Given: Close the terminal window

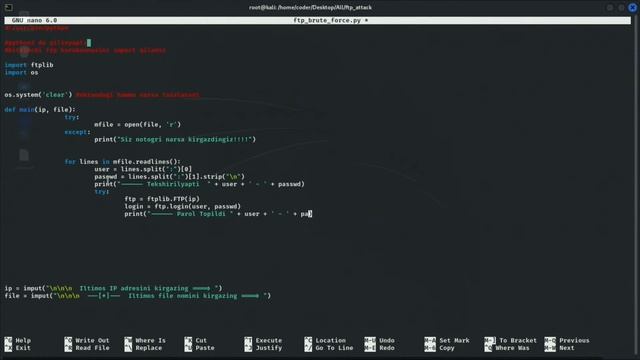Looking at the screenshot, I should [x=633, y=7].
